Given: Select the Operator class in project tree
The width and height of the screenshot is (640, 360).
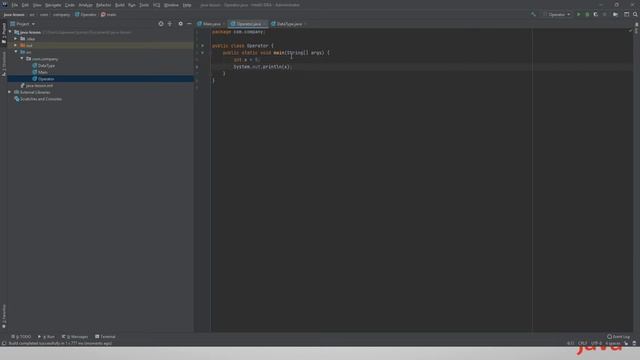Looking at the screenshot, I should 43,79.
